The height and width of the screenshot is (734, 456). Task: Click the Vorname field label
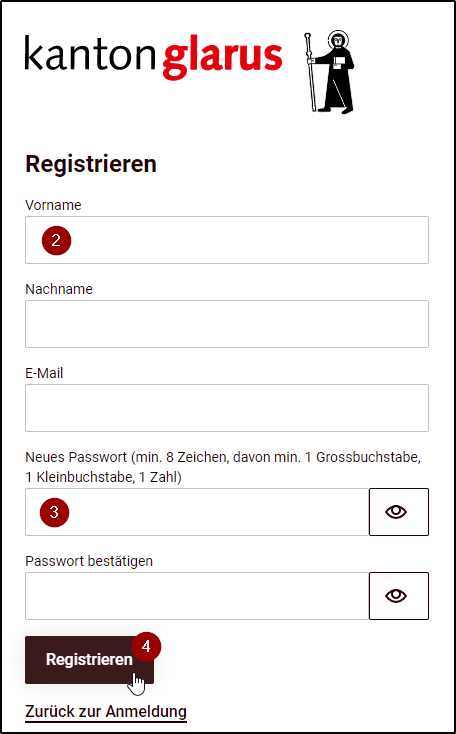click(53, 205)
